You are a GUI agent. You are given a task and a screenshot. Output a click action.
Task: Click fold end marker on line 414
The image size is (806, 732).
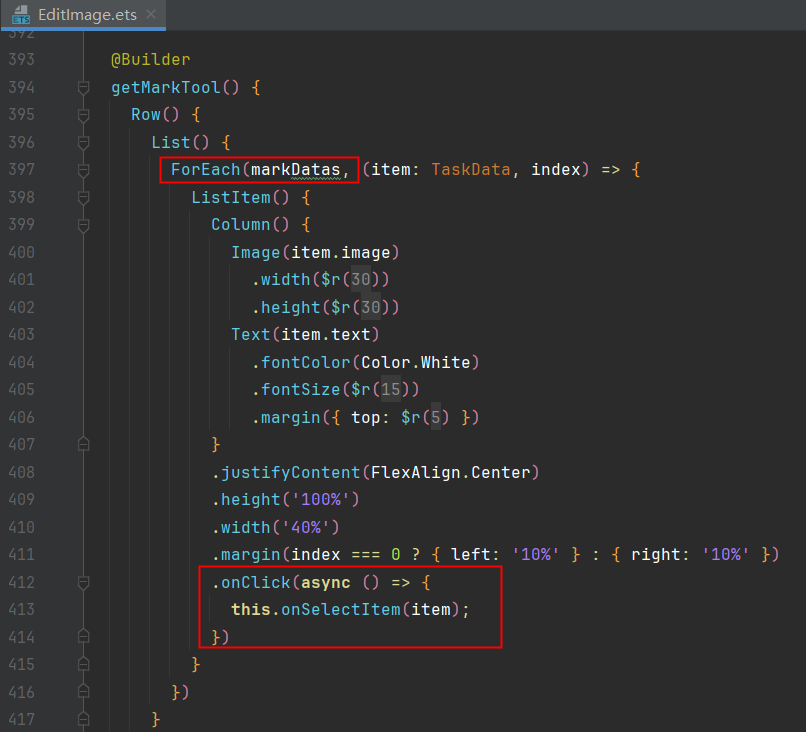(x=84, y=636)
